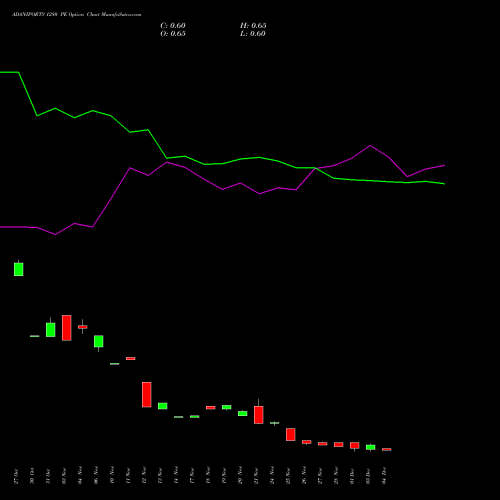Click the '12 Nov' date axis label
This screenshot has width=500, height=500.
coord(144,476)
